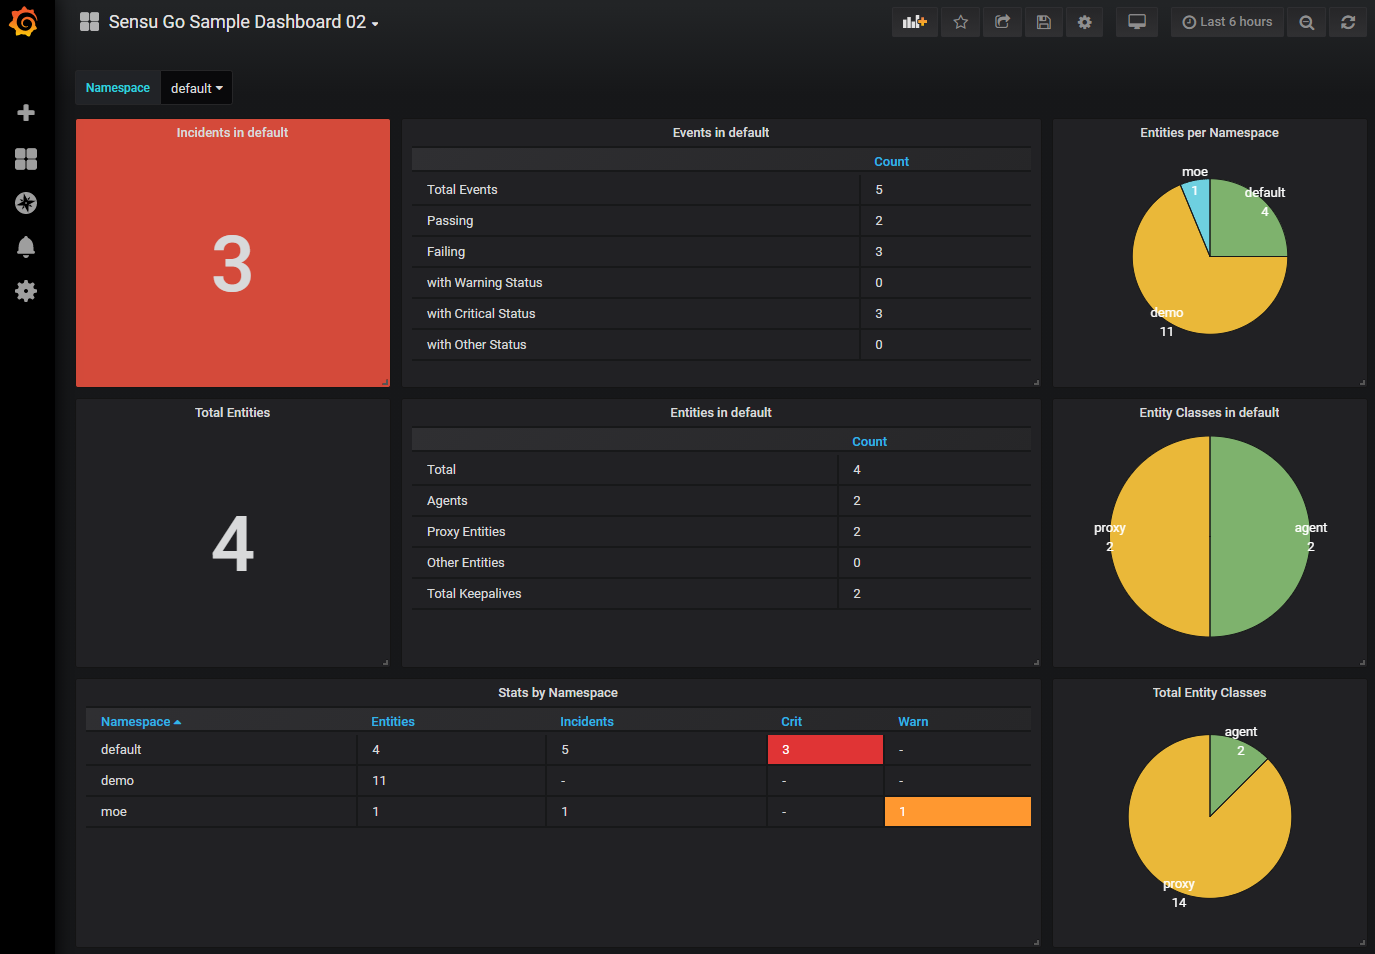This screenshot has height=954, width=1375.
Task: Click the Passing row label
Action: pos(450,221)
